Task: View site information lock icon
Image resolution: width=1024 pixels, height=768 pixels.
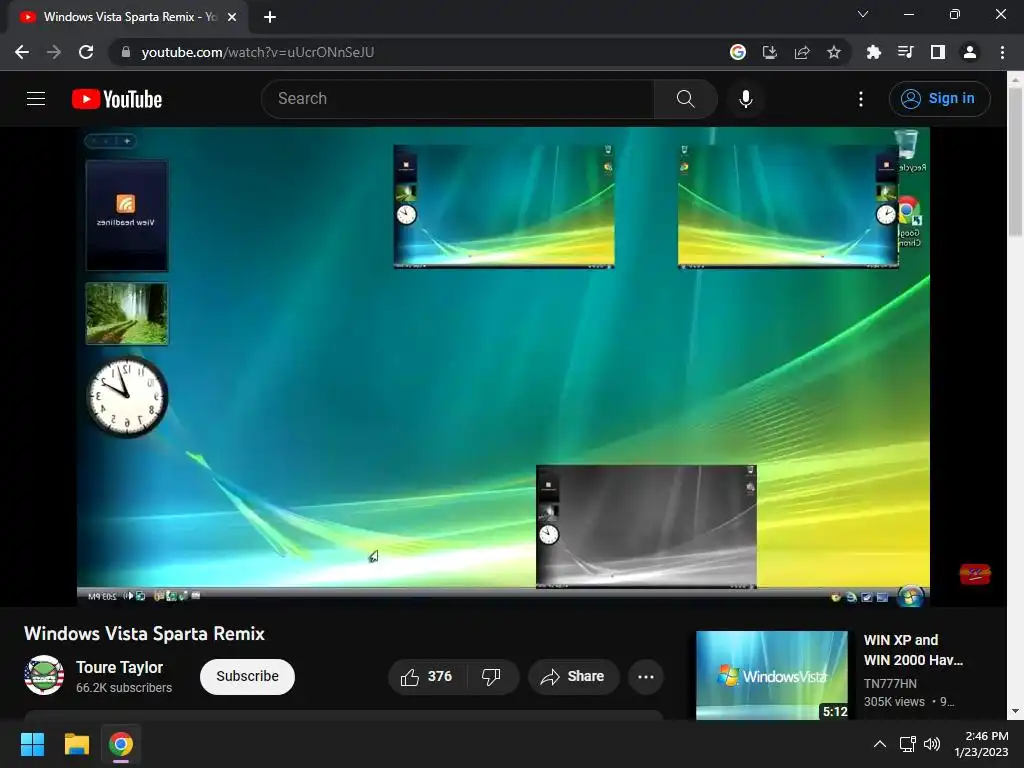Action: tap(126, 52)
